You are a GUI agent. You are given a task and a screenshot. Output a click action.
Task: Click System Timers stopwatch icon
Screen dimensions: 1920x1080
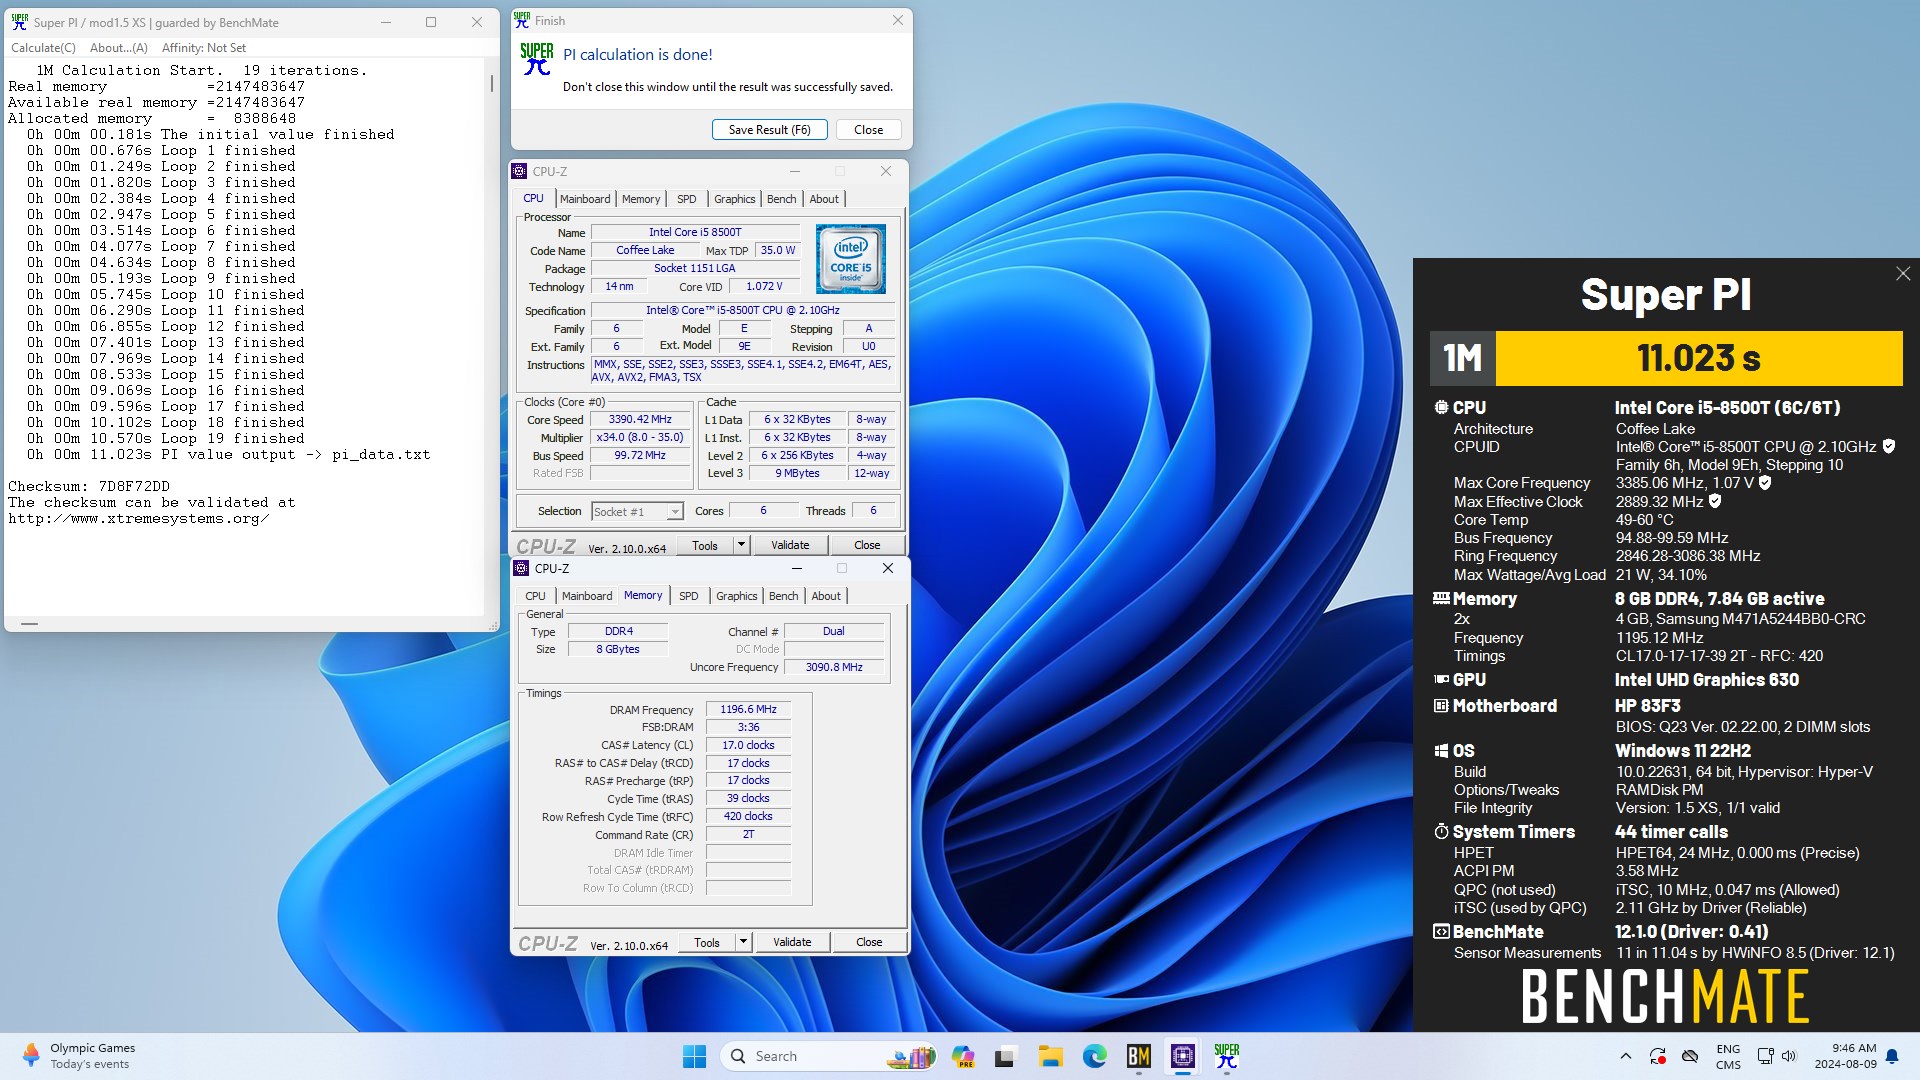(x=1441, y=832)
